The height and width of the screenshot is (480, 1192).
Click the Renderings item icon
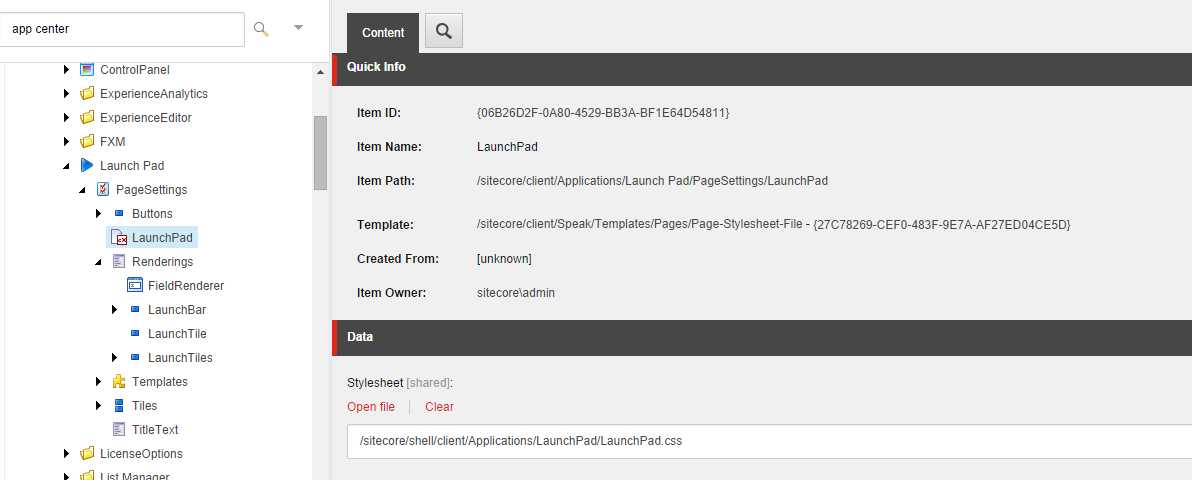[x=119, y=261]
